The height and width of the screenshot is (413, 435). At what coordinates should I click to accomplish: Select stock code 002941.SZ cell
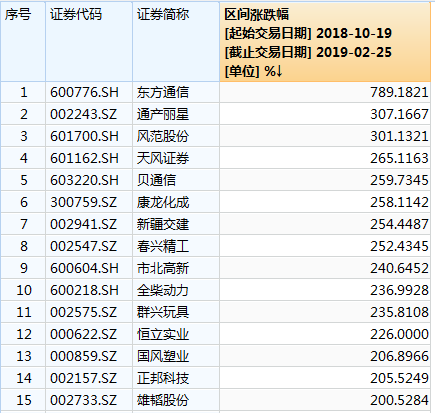pos(89,224)
